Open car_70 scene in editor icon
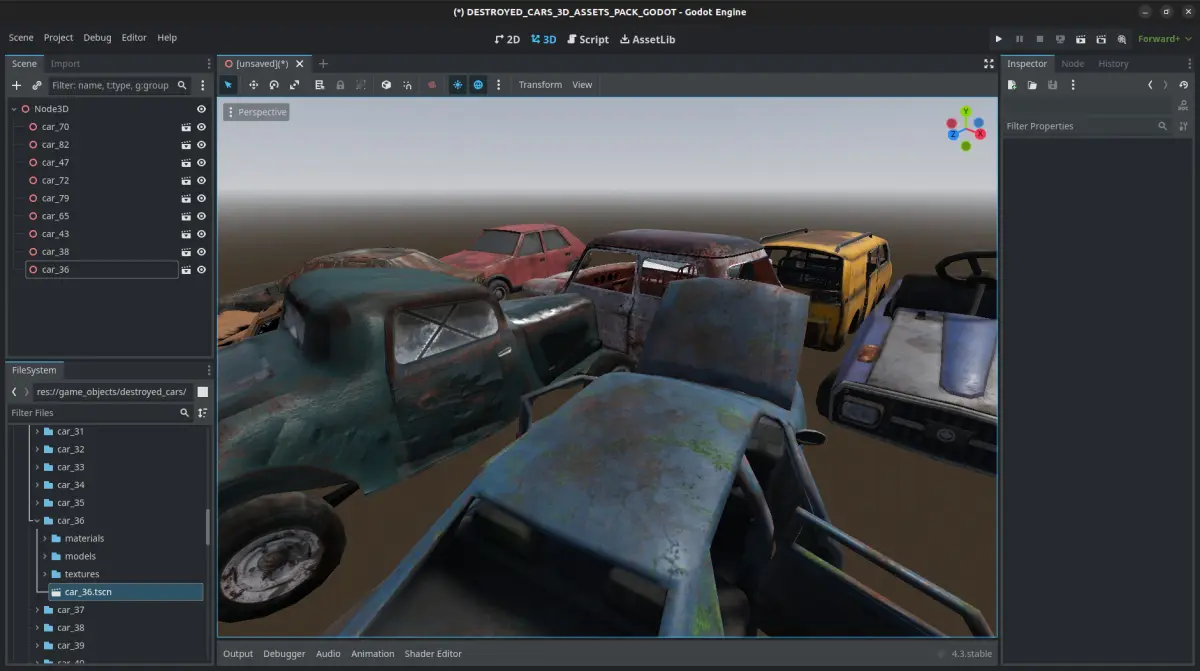Image resolution: width=1200 pixels, height=671 pixels. coord(186,127)
